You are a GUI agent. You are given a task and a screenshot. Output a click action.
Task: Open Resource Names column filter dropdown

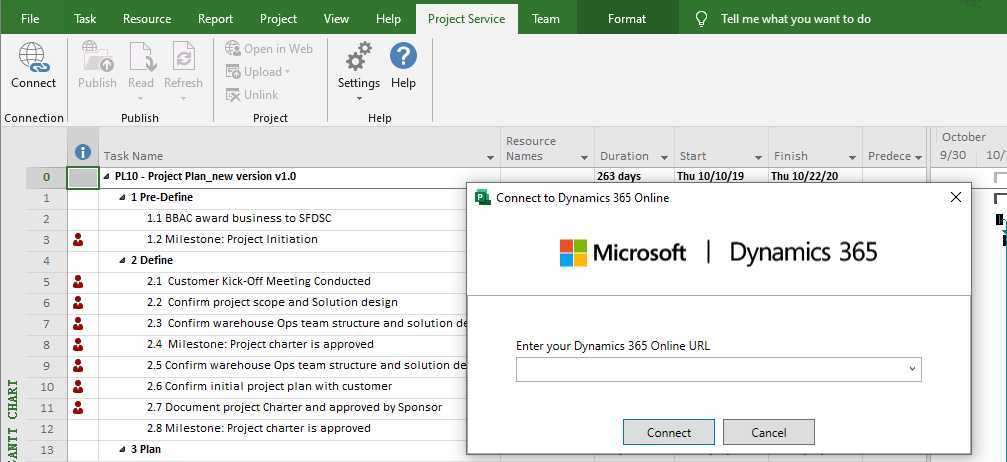click(584, 157)
